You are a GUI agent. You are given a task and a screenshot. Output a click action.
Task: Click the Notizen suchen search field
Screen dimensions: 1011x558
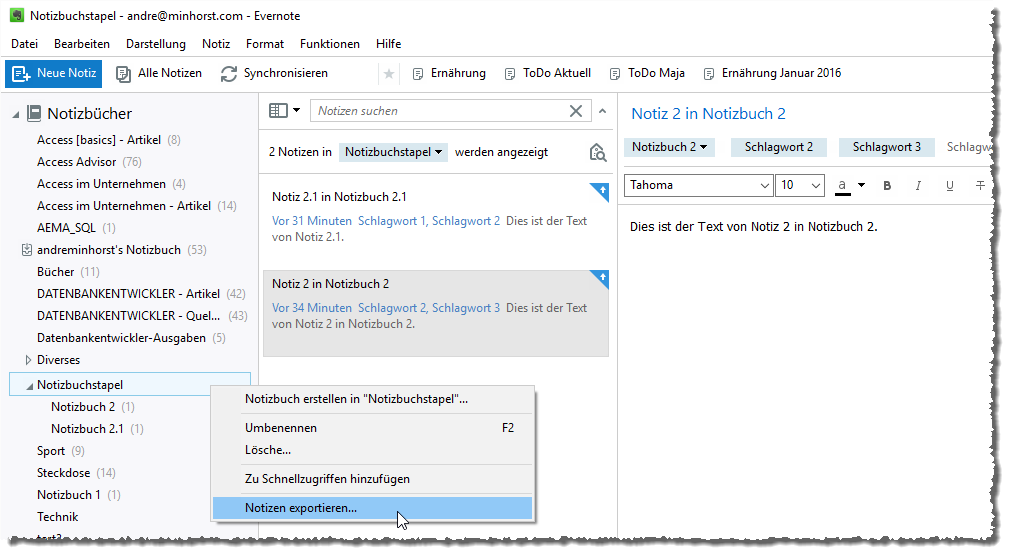click(x=438, y=111)
